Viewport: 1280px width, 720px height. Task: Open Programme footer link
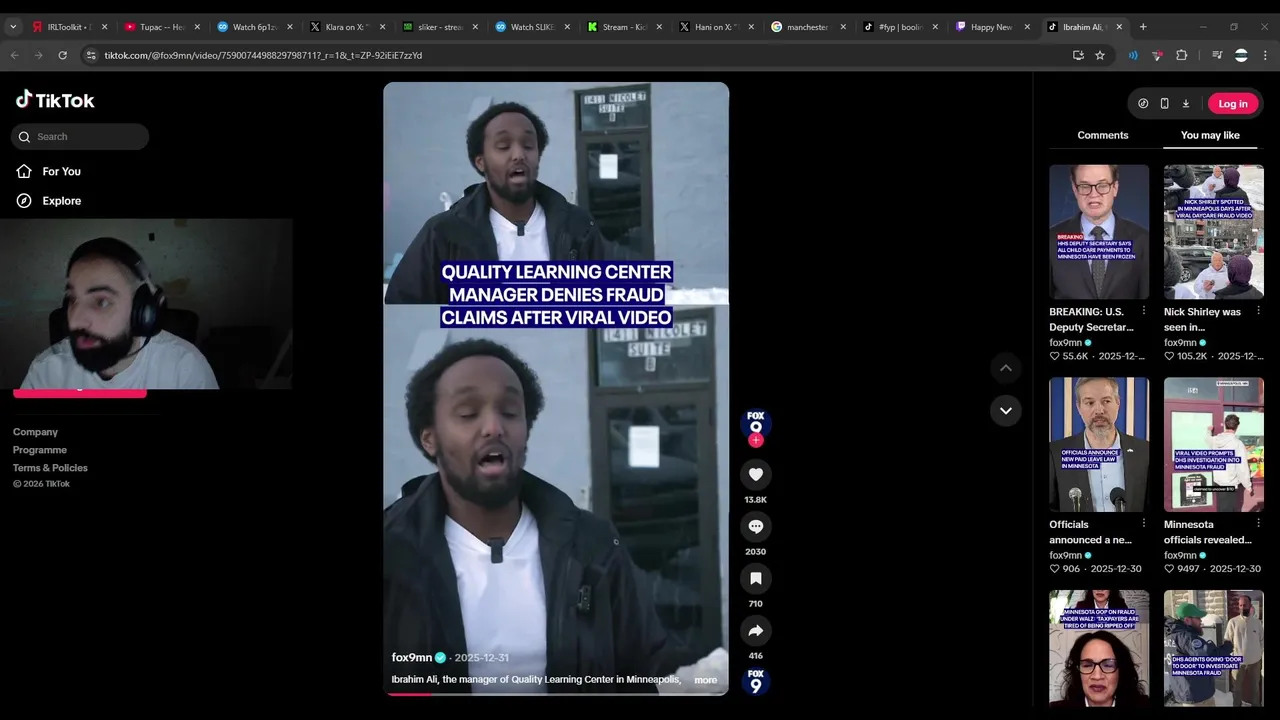pyautogui.click(x=40, y=450)
